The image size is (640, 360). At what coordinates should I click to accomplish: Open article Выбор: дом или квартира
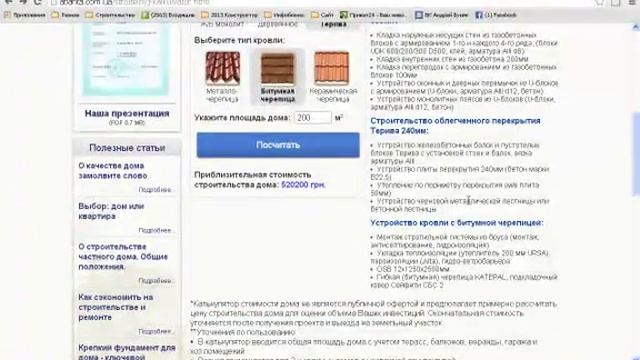(111, 211)
